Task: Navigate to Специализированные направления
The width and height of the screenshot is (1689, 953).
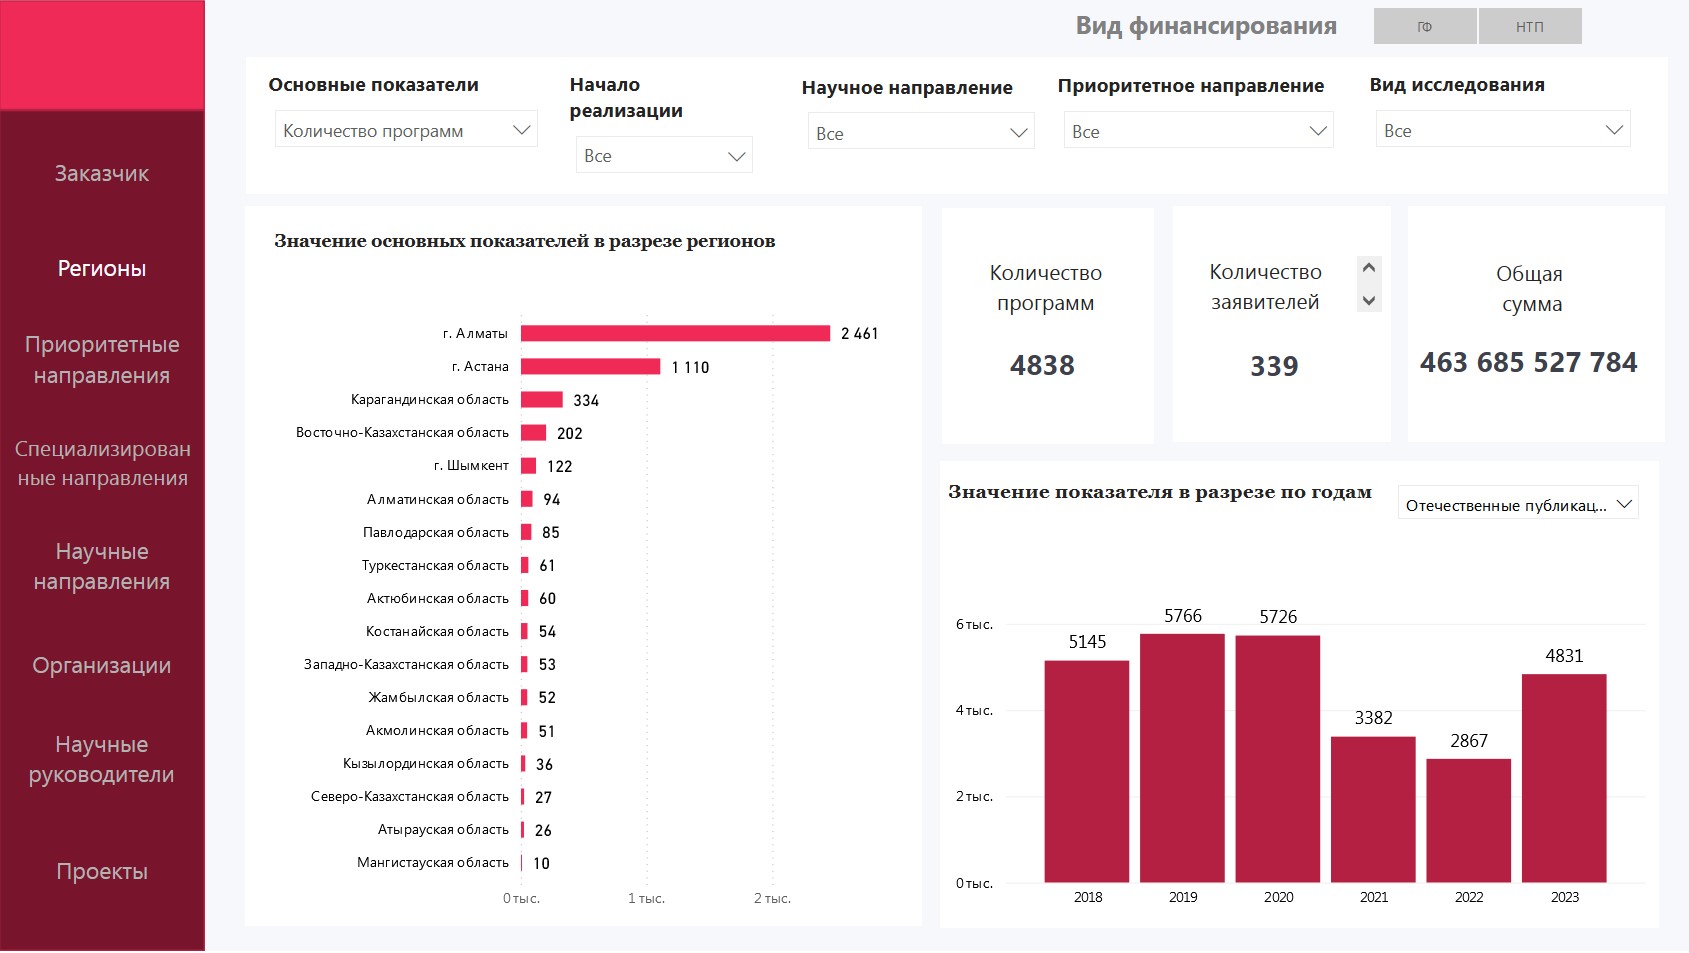Action: click(102, 464)
